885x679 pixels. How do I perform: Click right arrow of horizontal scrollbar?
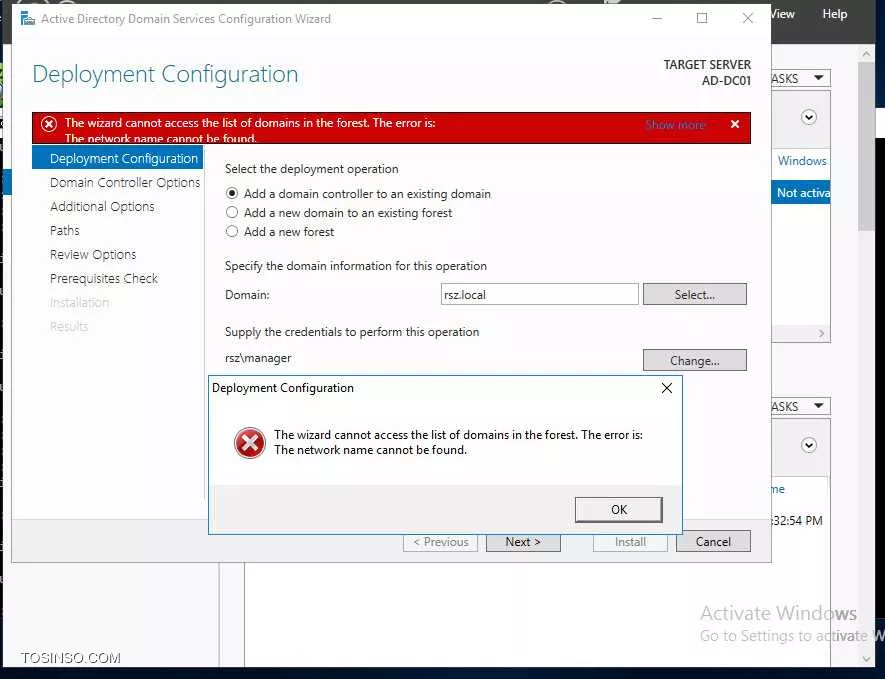[x=821, y=334]
